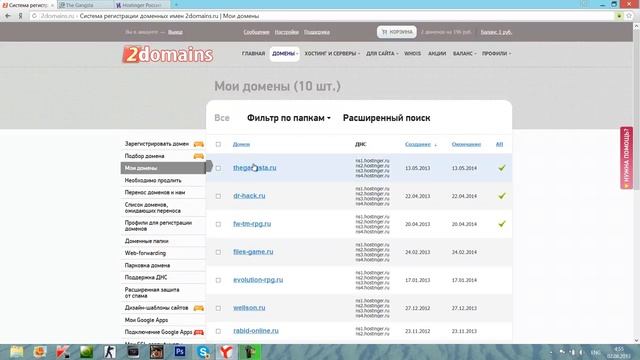
Task: Expand the Домены menu dropdown
Action: tap(284, 53)
